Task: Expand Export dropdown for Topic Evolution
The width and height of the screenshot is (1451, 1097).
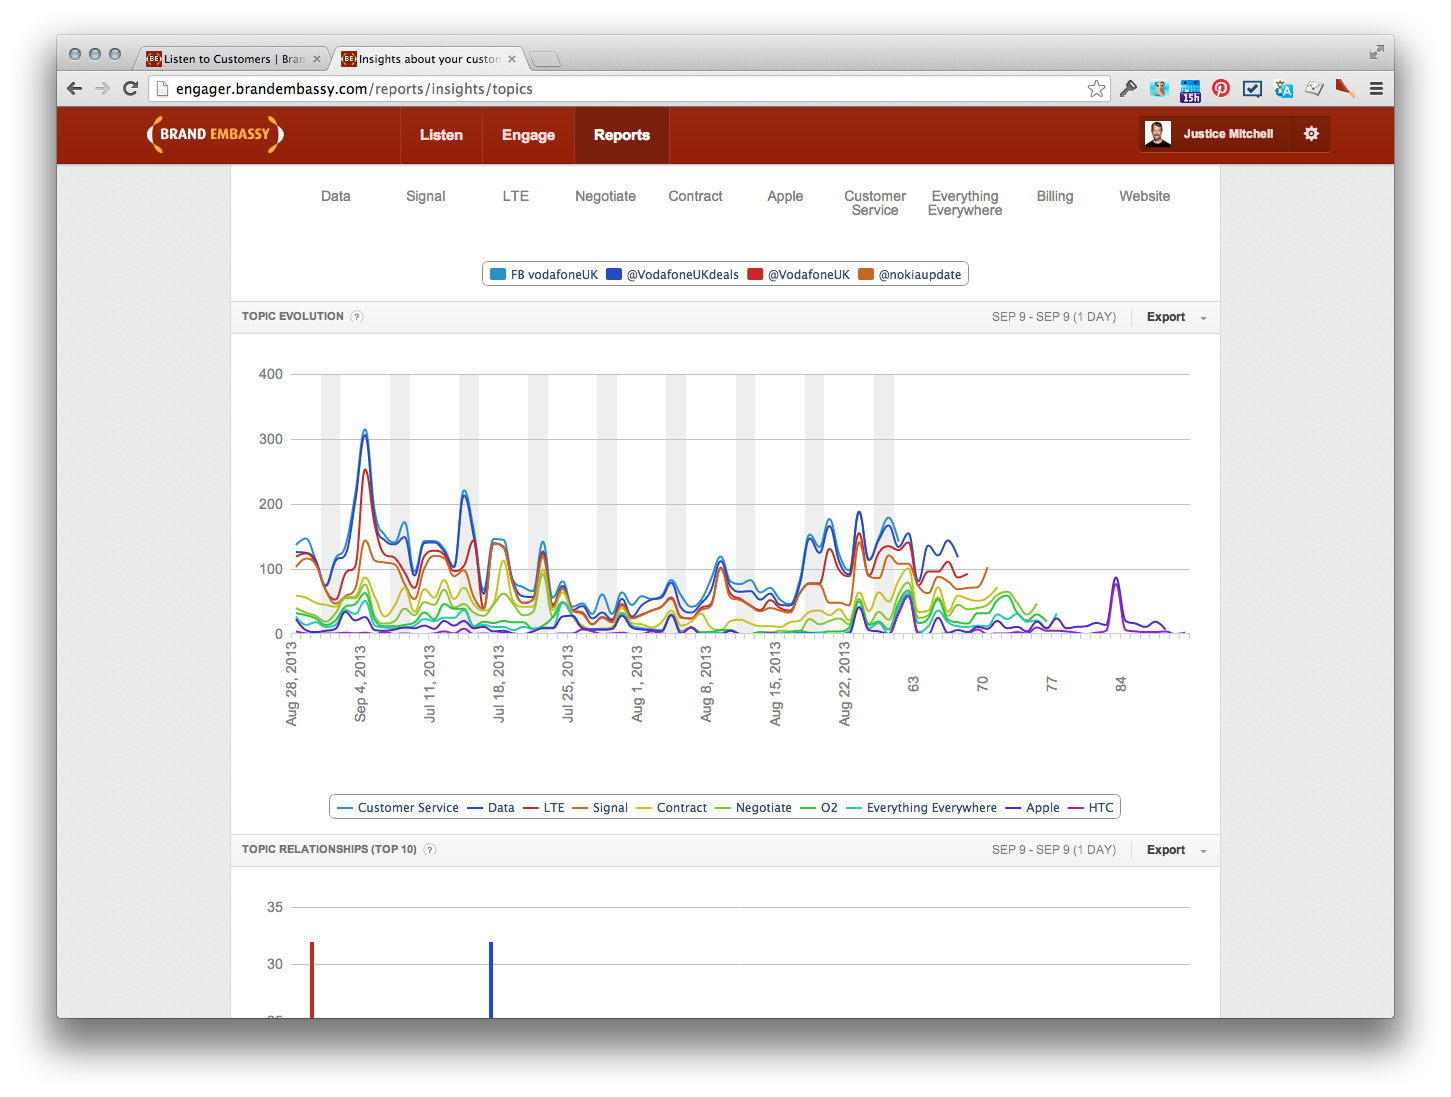Action: tap(1176, 317)
